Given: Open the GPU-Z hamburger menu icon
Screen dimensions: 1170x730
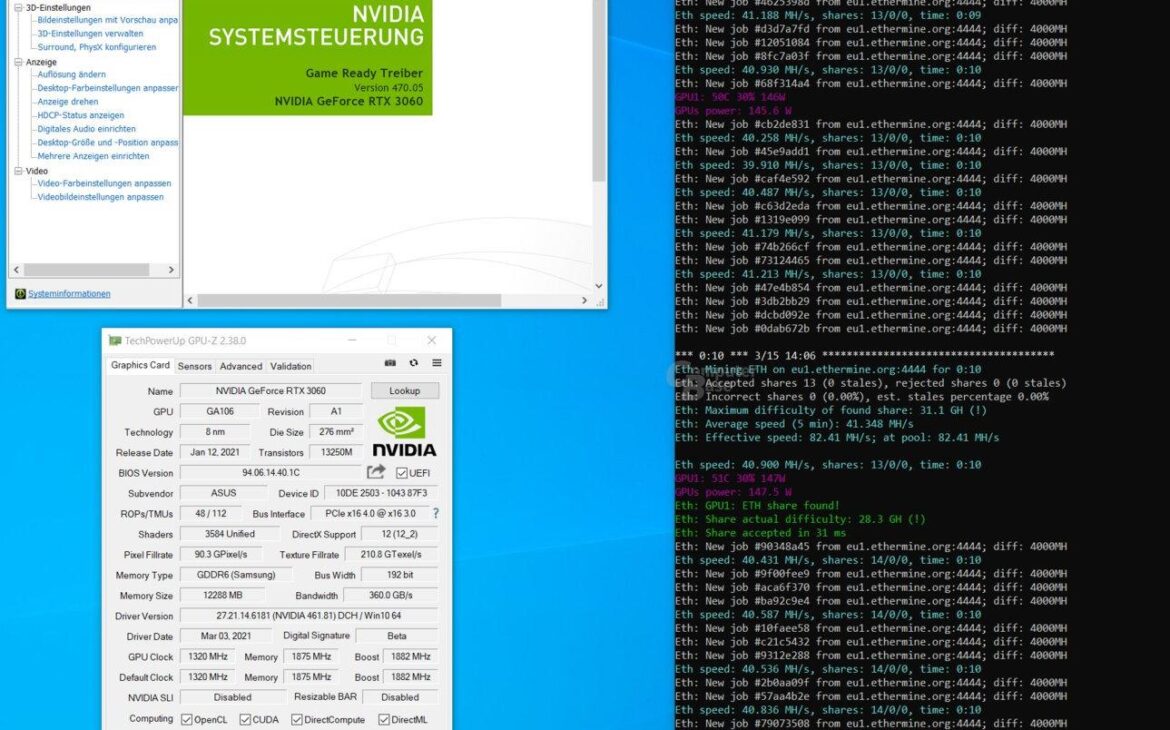Looking at the screenshot, I should click(x=436, y=364).
